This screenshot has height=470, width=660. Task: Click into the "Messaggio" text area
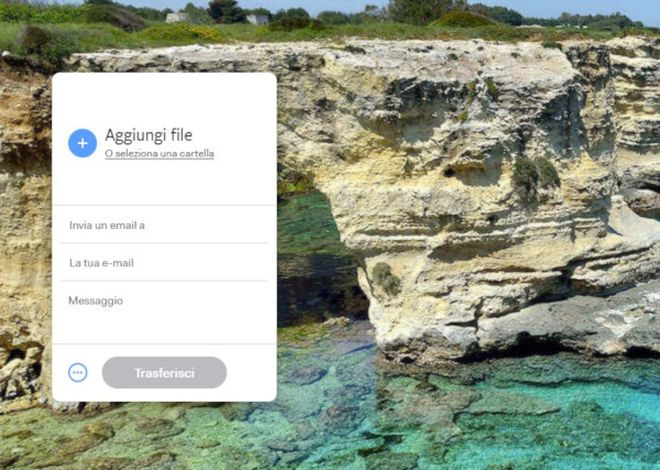(164, 313)
